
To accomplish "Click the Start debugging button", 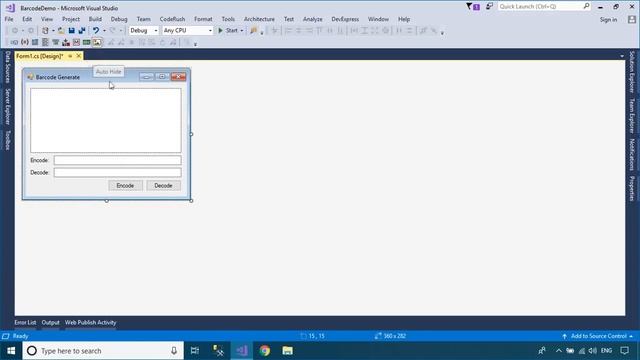I will pyautogui.click(x=231, y=31).
